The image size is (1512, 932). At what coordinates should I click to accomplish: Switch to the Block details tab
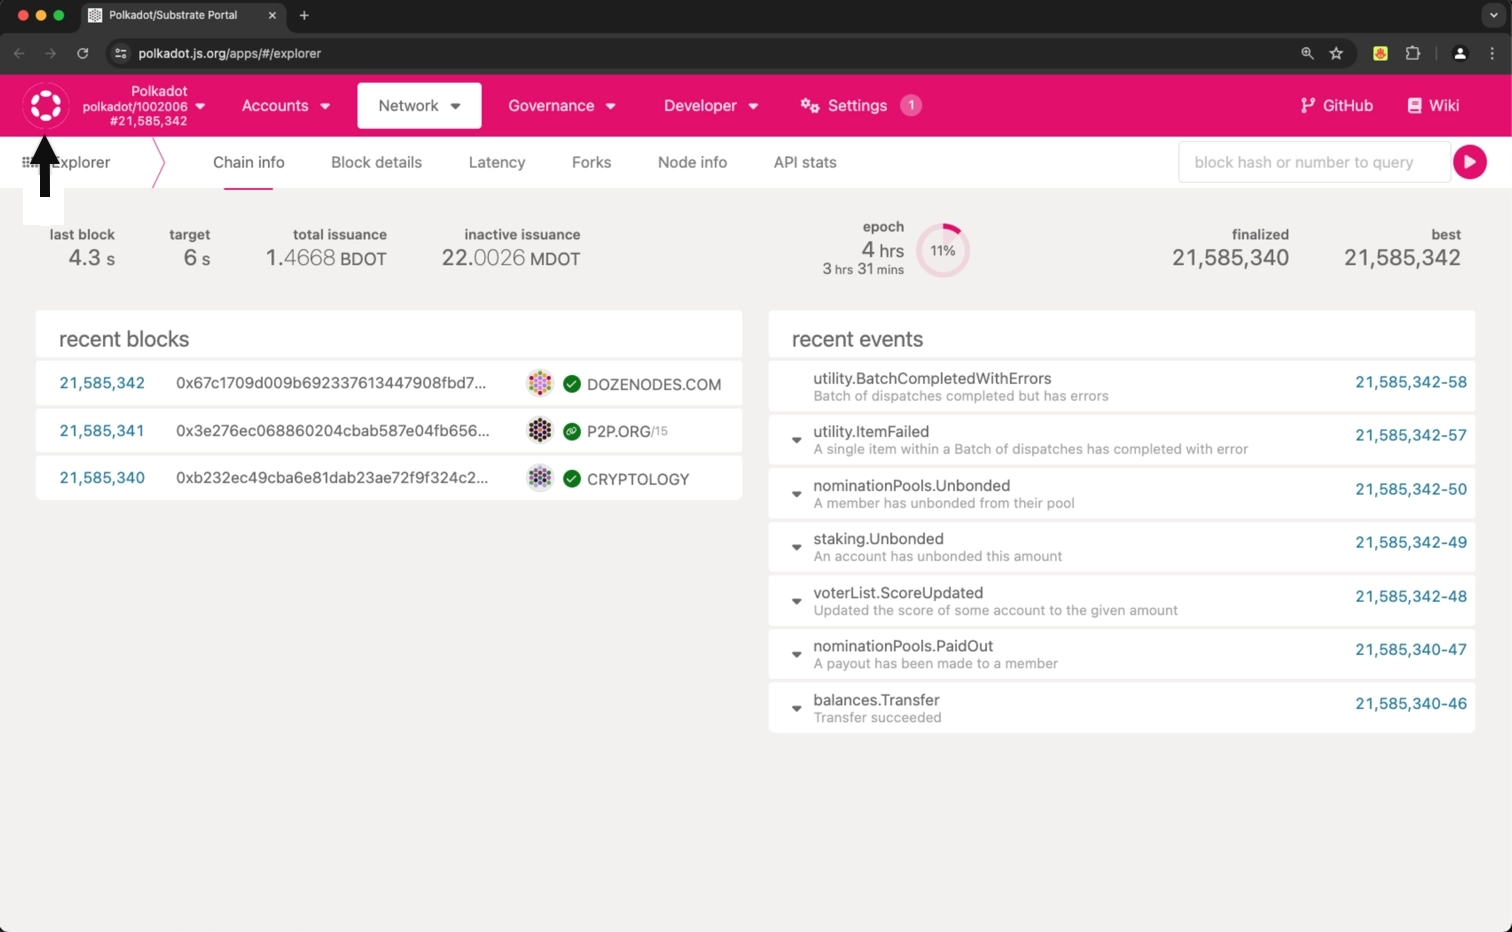pyautogui.click(x=376, y=162)
